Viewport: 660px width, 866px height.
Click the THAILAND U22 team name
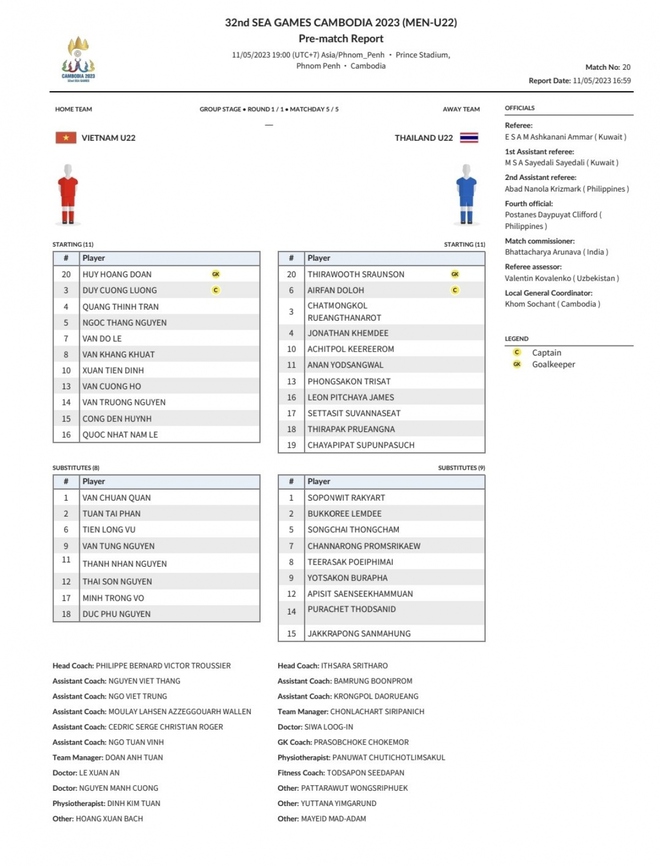click(x=424, y=138)
